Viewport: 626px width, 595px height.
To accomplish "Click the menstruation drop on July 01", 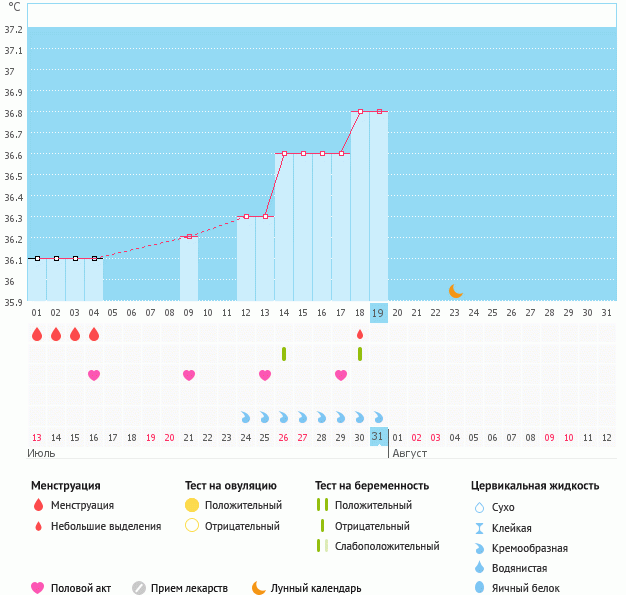I will [37, 334].
